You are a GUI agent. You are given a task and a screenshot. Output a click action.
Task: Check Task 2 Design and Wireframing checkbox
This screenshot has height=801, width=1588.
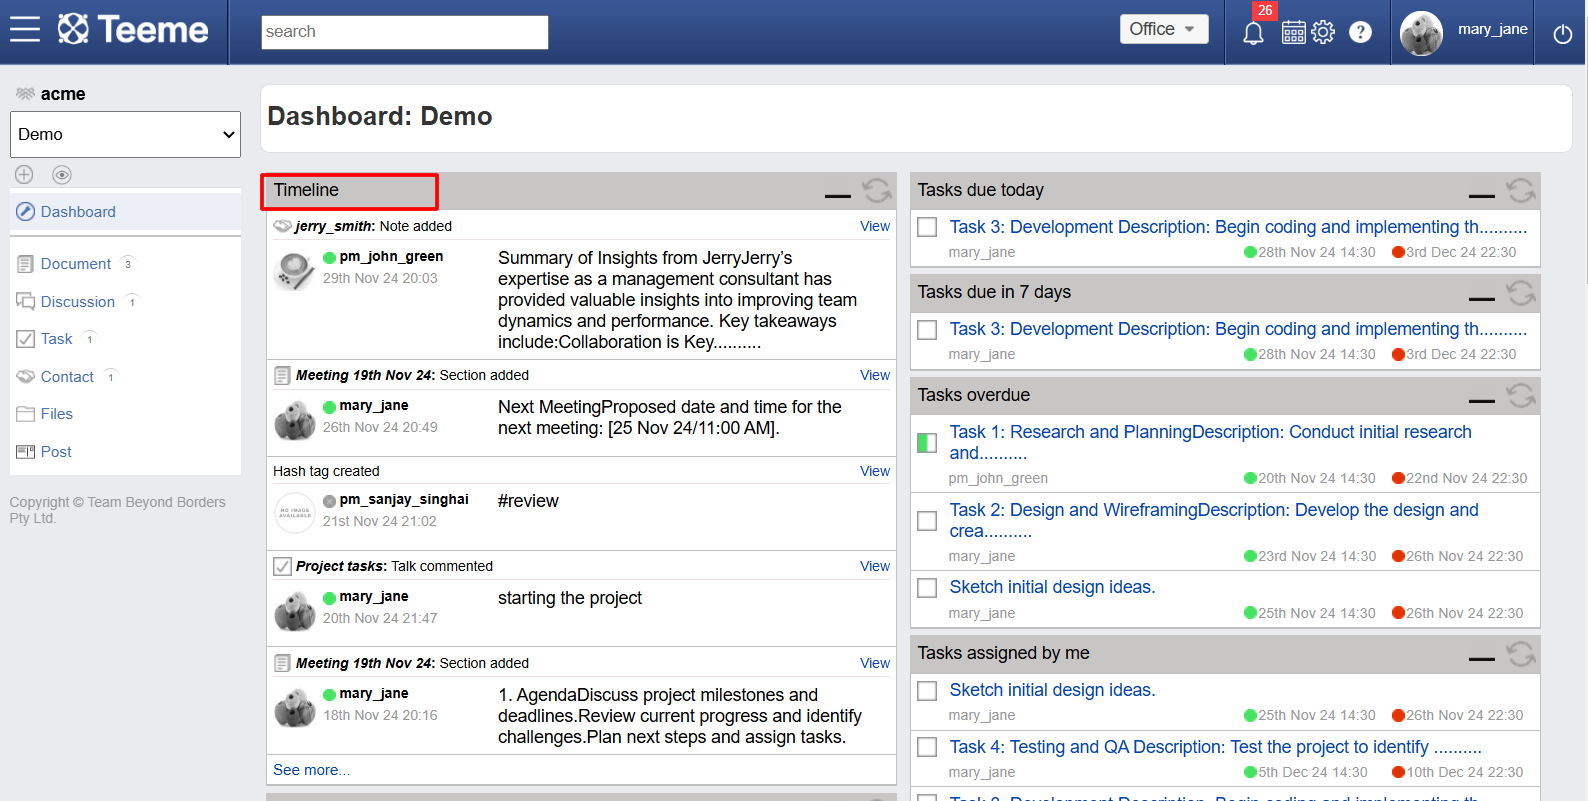[927, 521]
